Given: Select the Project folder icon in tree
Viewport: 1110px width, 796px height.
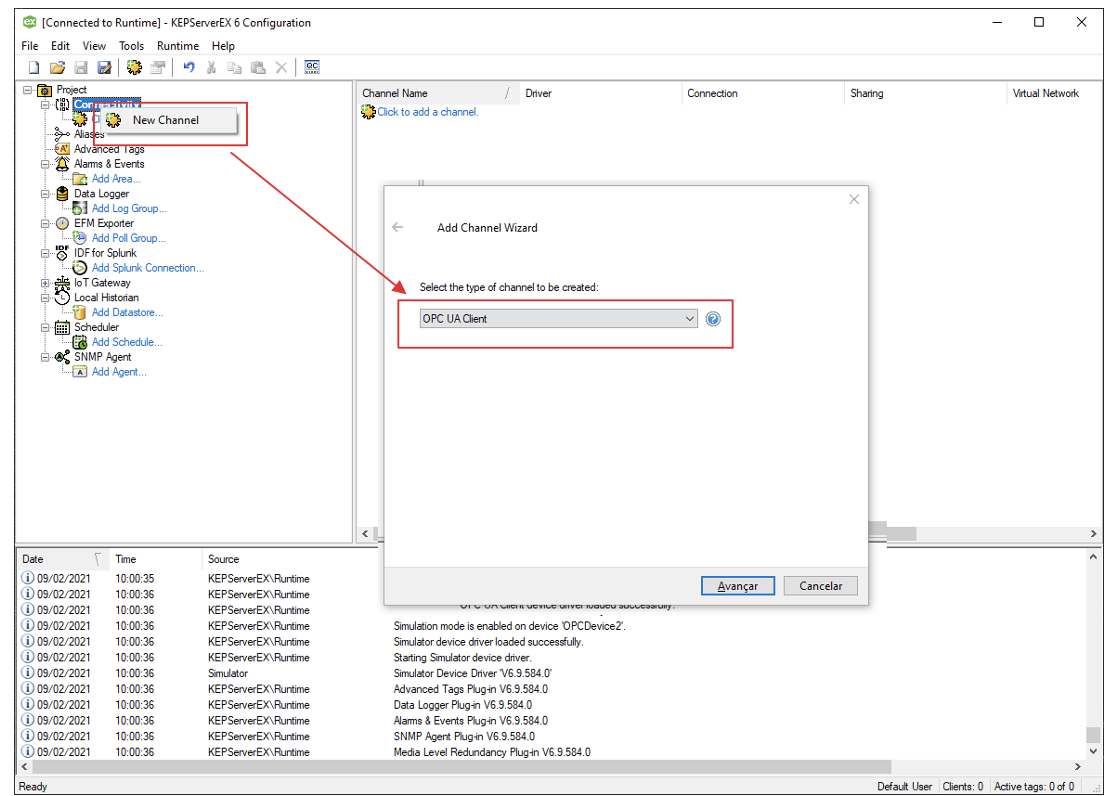Looking at the screenshot, I should click(x=45, y=90).
